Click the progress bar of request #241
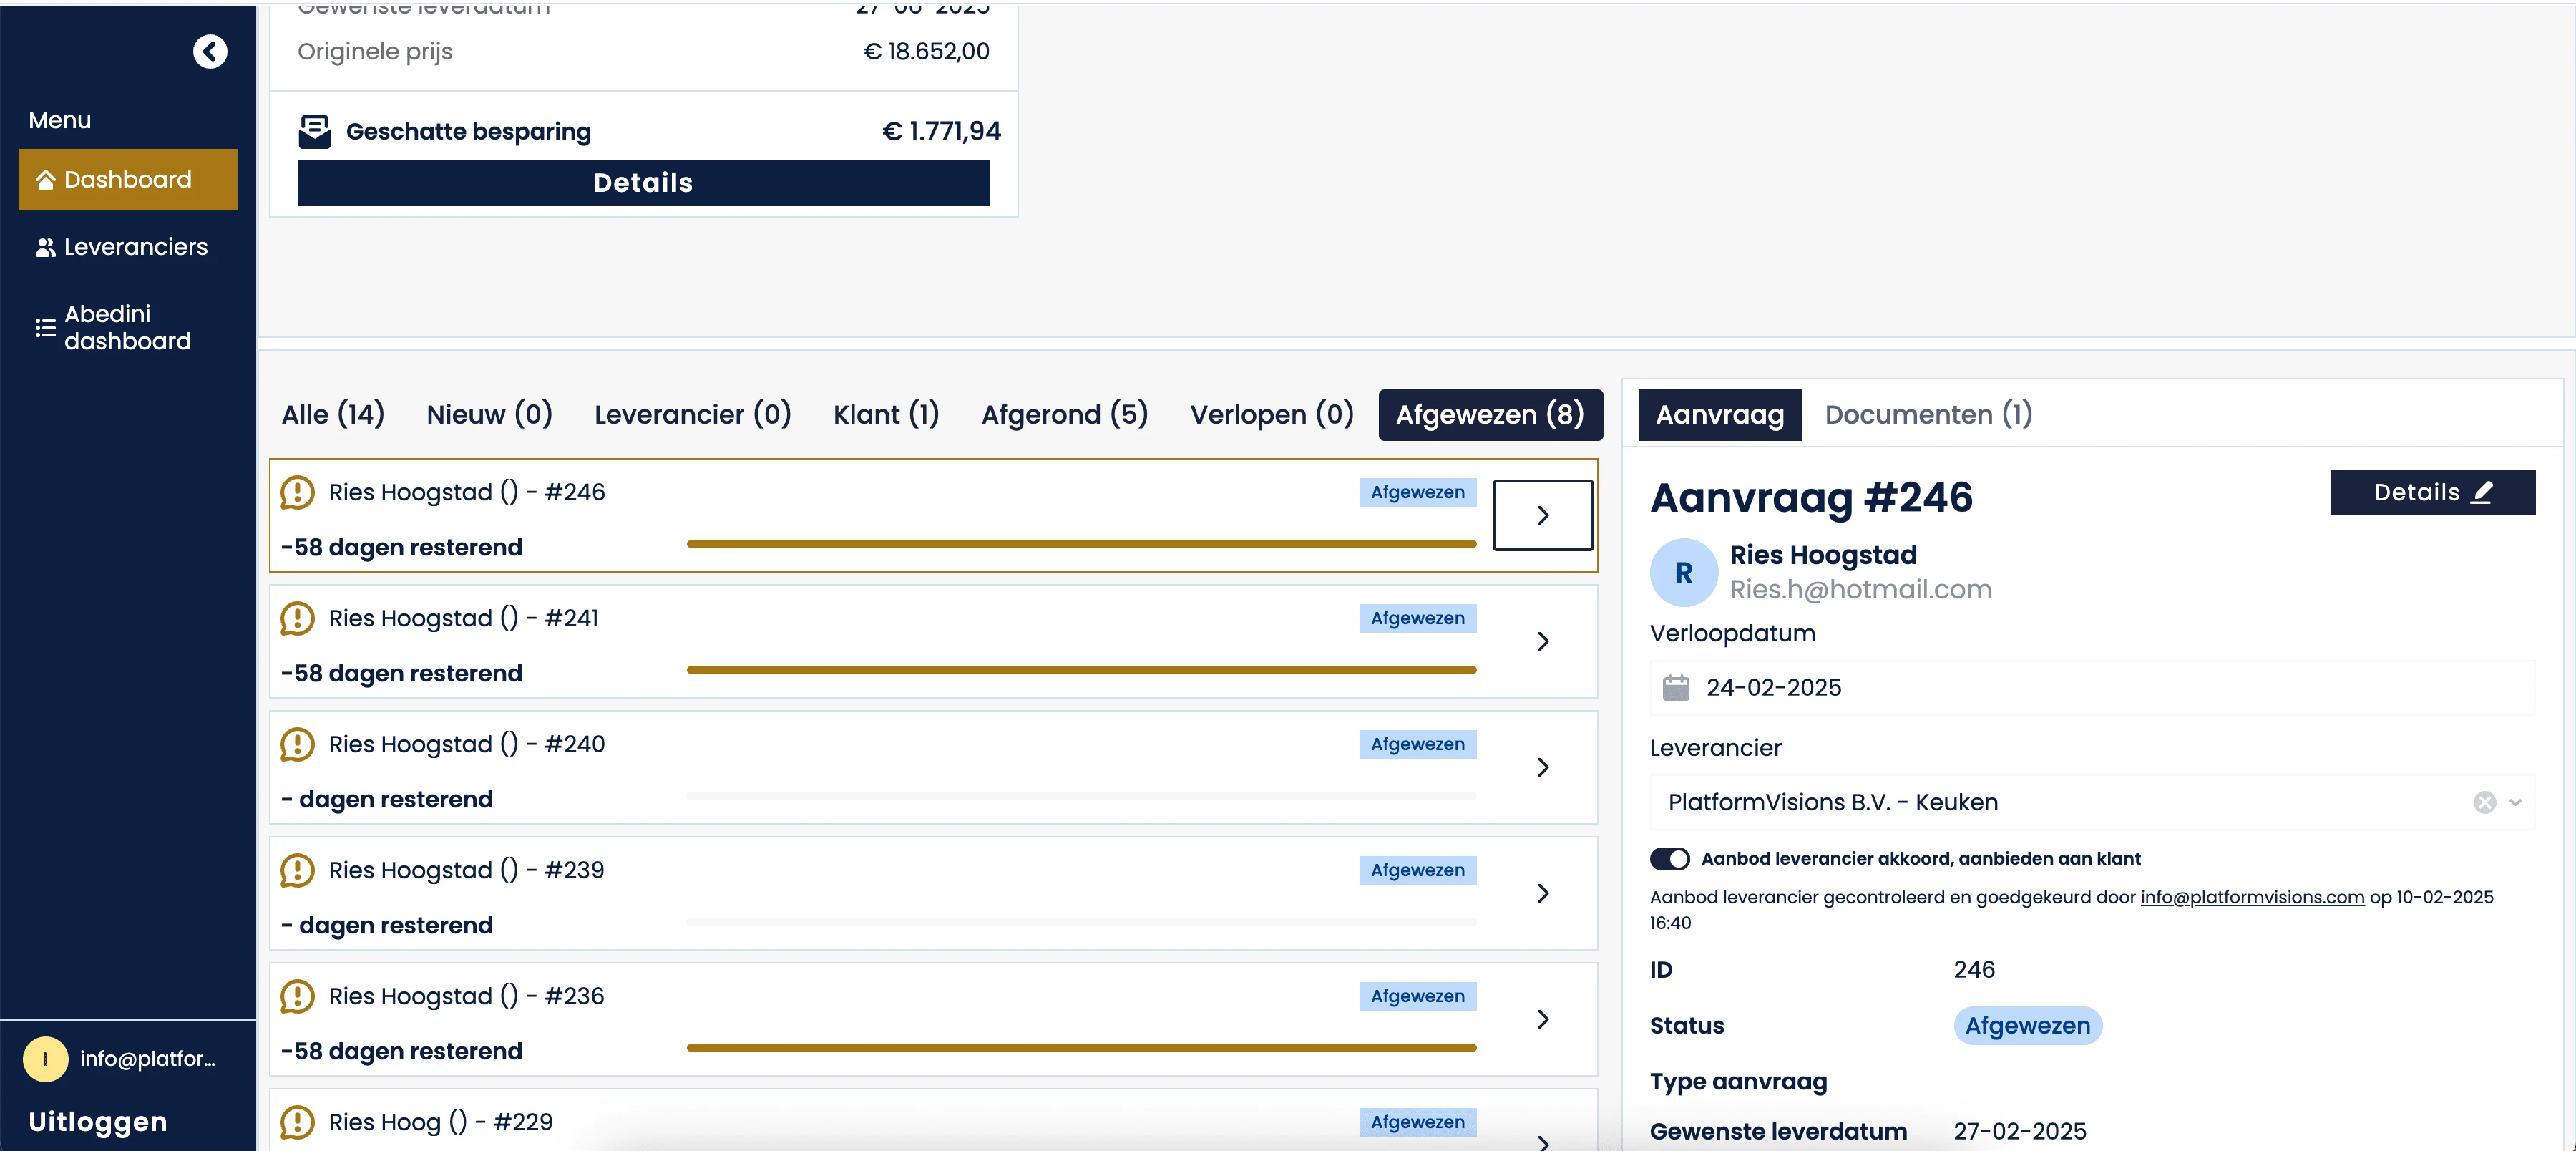Screen dimensions: 2576x1151 click(1080, 670)
